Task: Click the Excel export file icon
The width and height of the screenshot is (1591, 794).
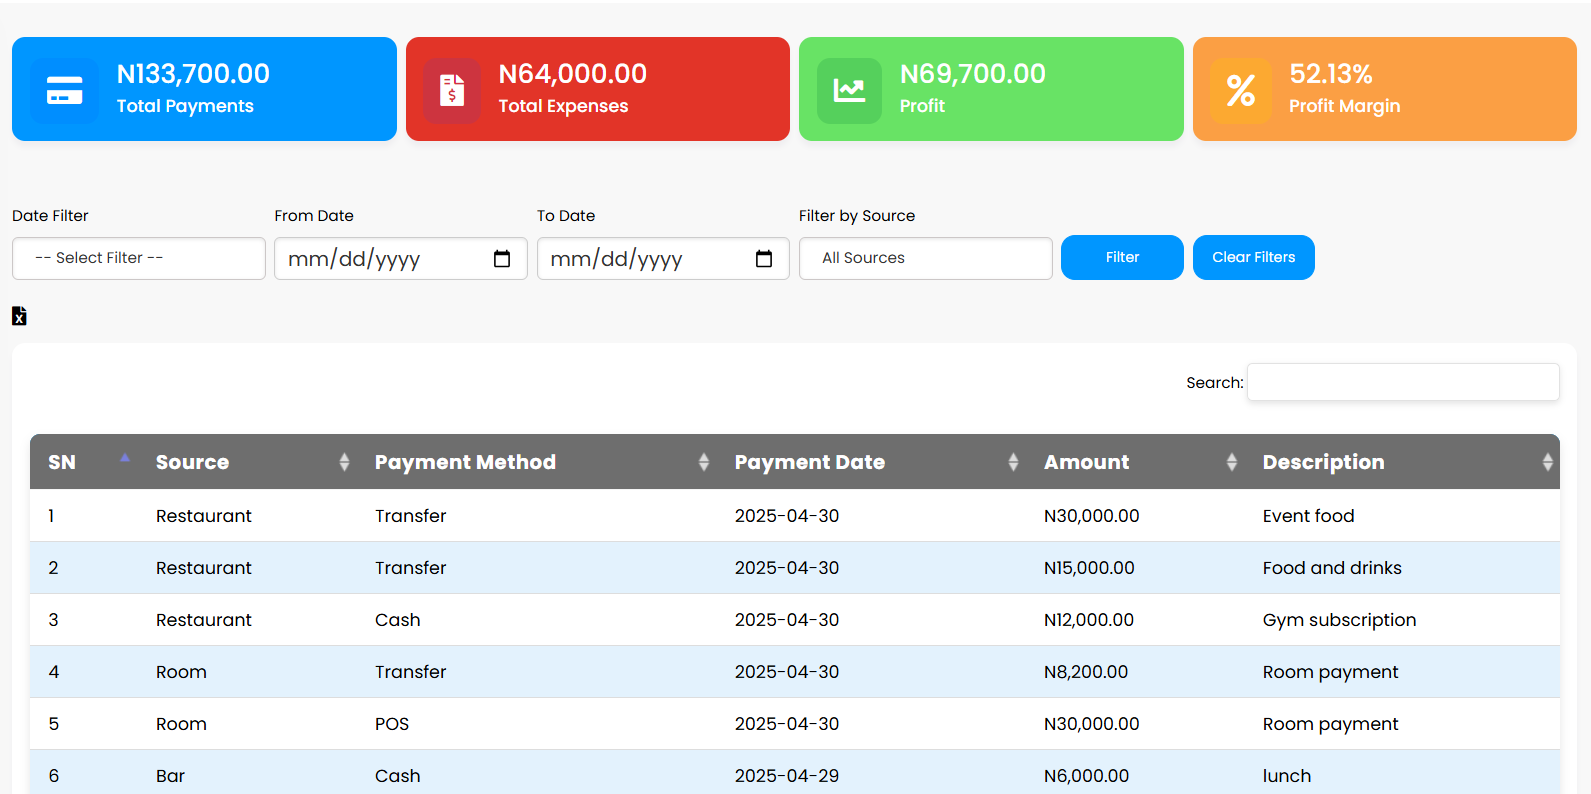Action: point(19,316)
